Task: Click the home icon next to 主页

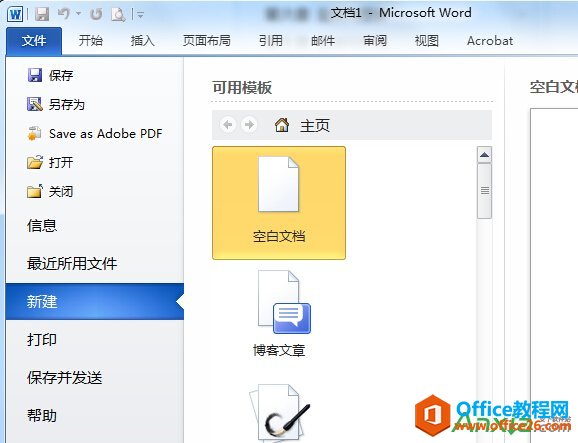Action: pos(282,125)
